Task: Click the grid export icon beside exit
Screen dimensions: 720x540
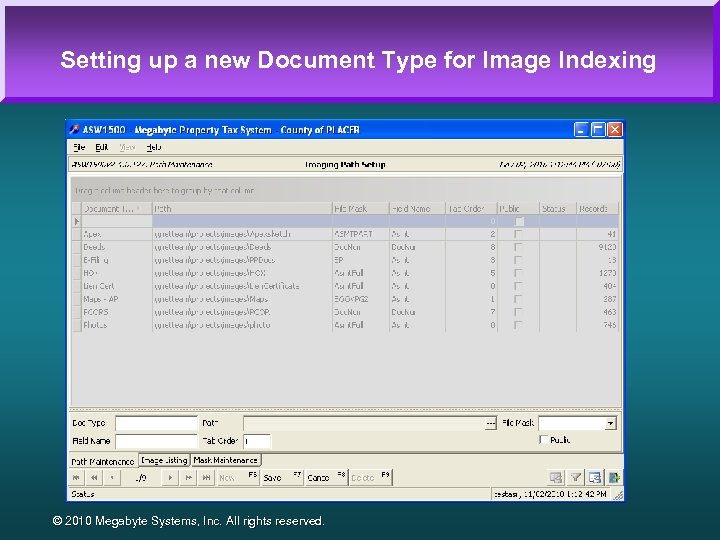Action: pyautogui.click(x=595, y=478)
